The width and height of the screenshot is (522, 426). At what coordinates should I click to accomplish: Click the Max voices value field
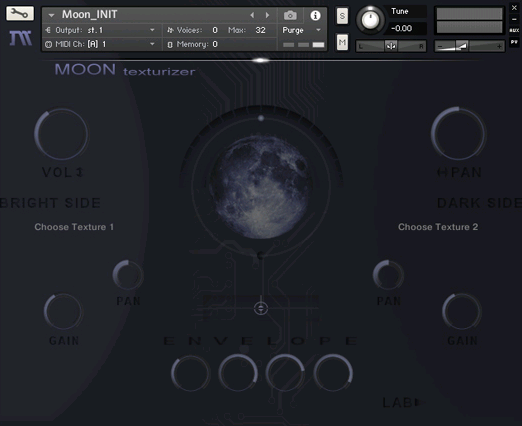coord(260,30)
